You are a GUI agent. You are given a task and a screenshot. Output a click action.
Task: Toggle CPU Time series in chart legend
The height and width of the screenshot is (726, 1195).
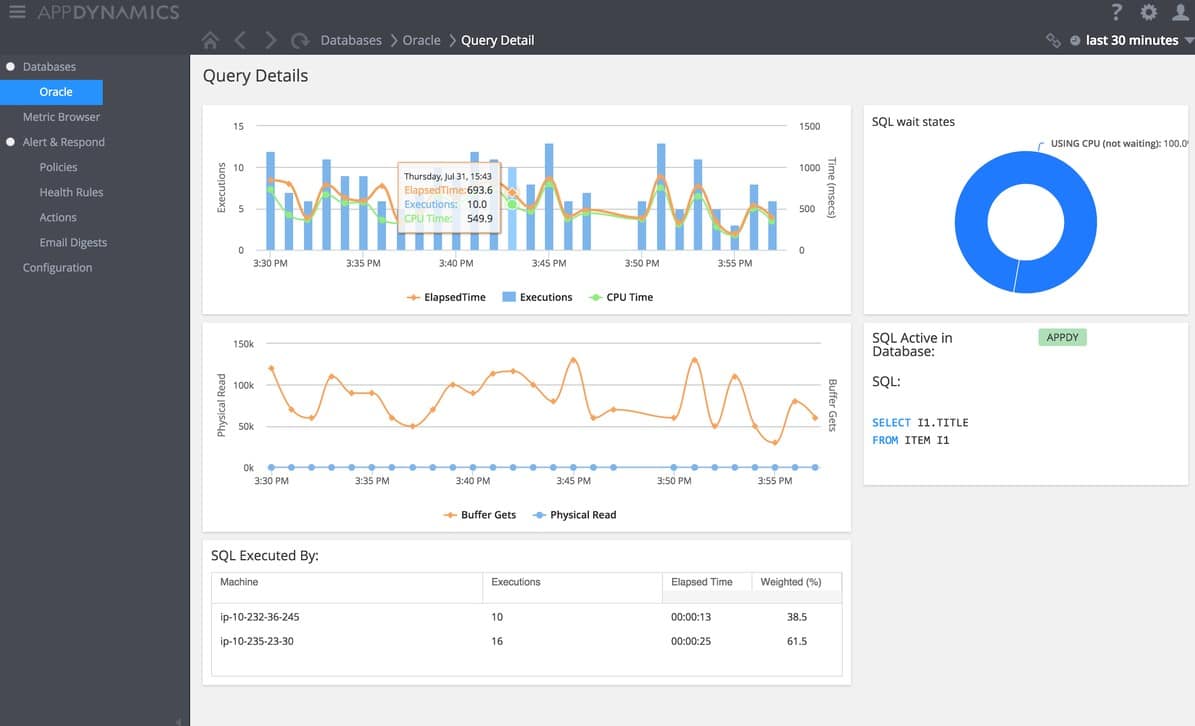click(x=621, y=297)
